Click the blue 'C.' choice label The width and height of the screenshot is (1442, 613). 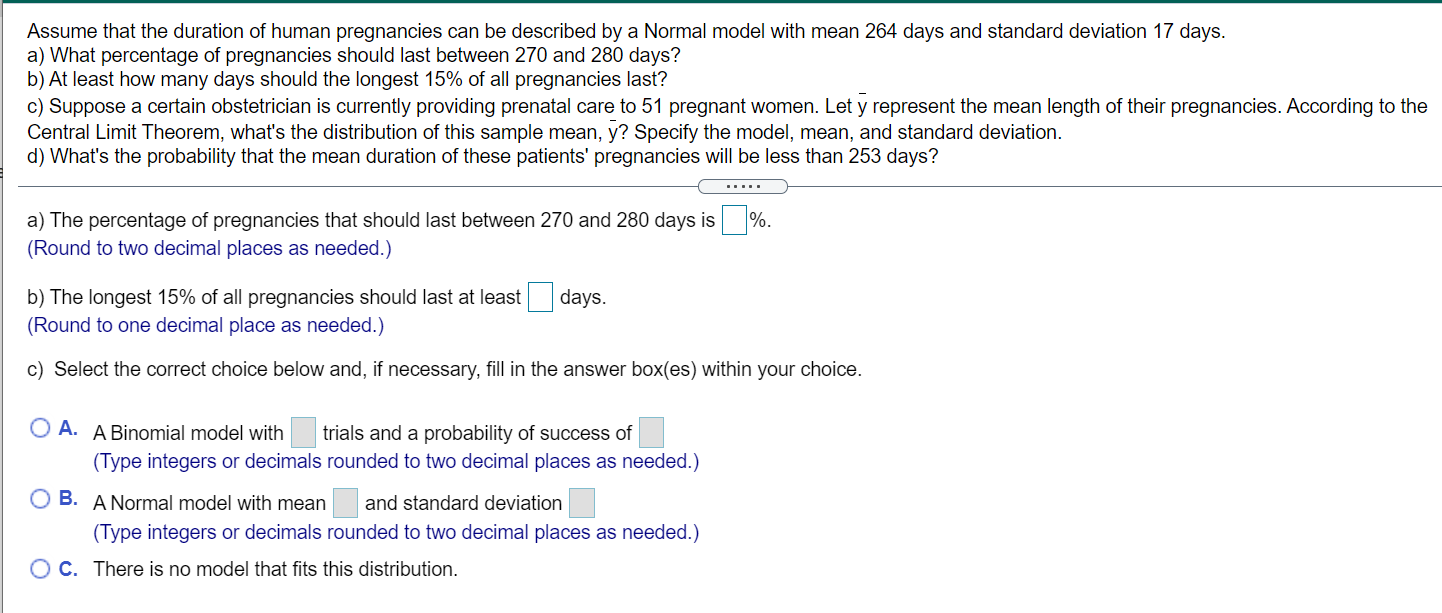click(67, 568)
